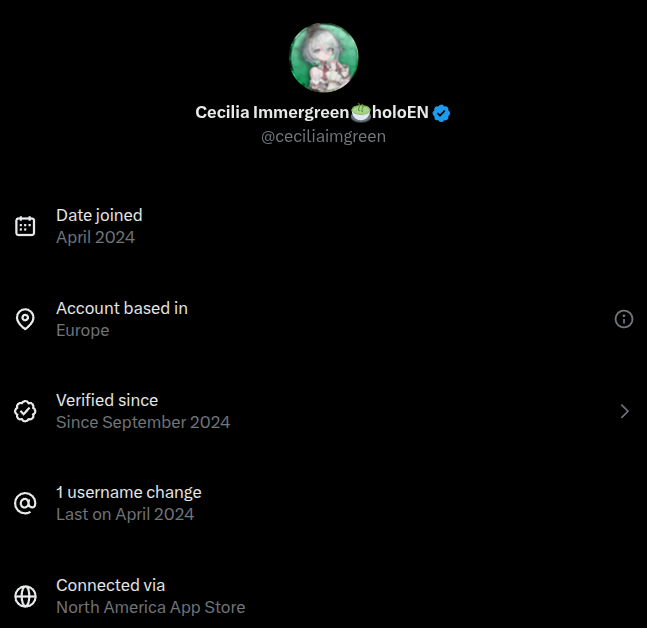Click the North America App Store text
Image resolution: width=647 pixels, height=628 pixels.
[x=150, y=607]
